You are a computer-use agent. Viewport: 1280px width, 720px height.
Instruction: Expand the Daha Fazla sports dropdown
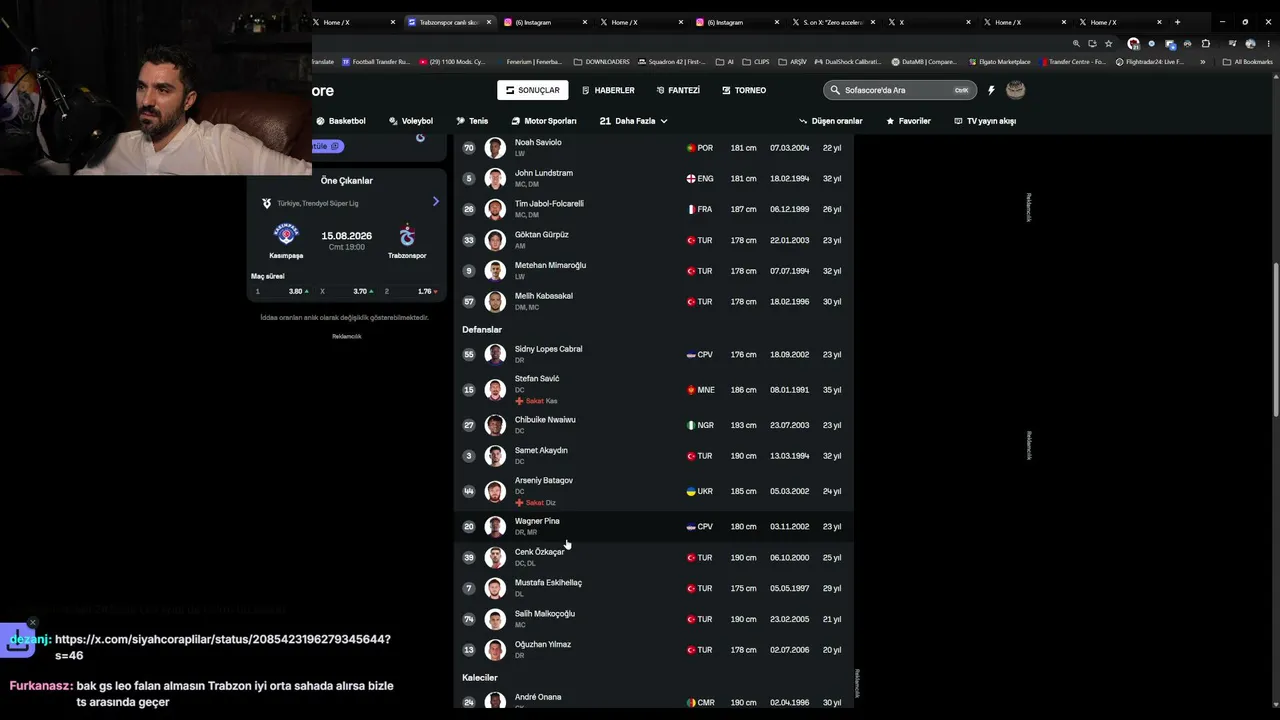click(633, 121)
